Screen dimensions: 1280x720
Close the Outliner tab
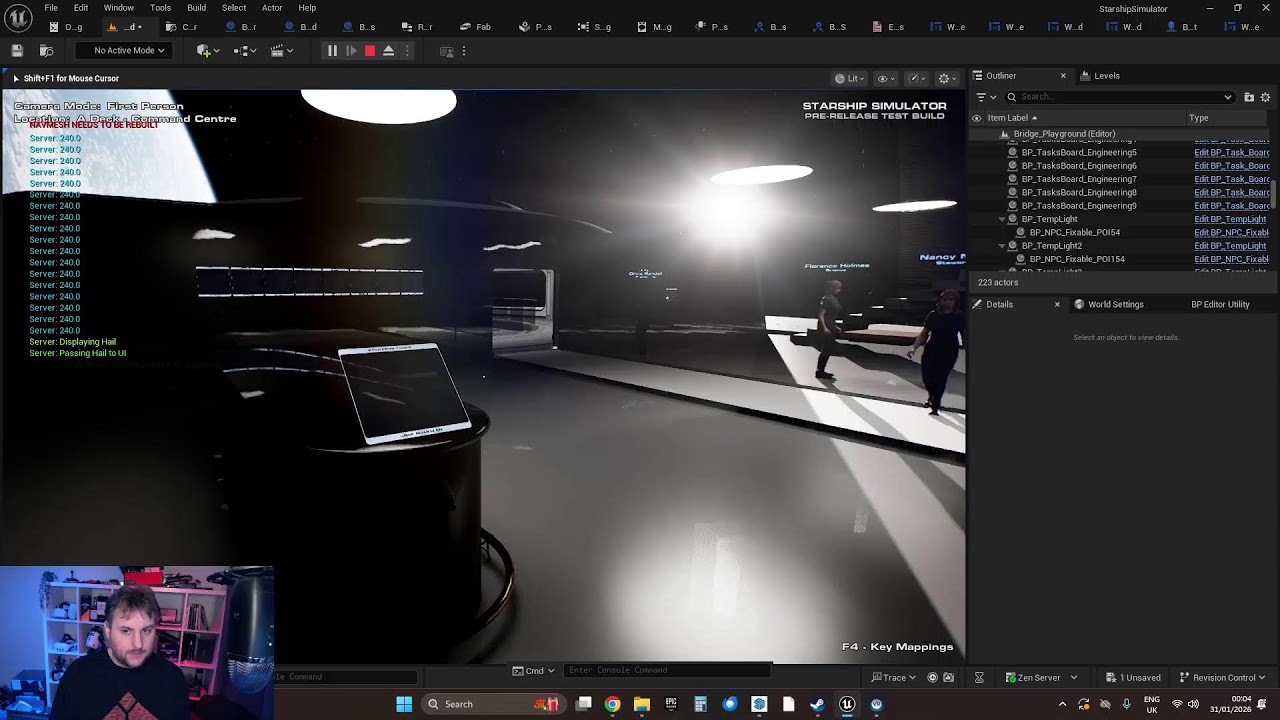(1063, 76)
